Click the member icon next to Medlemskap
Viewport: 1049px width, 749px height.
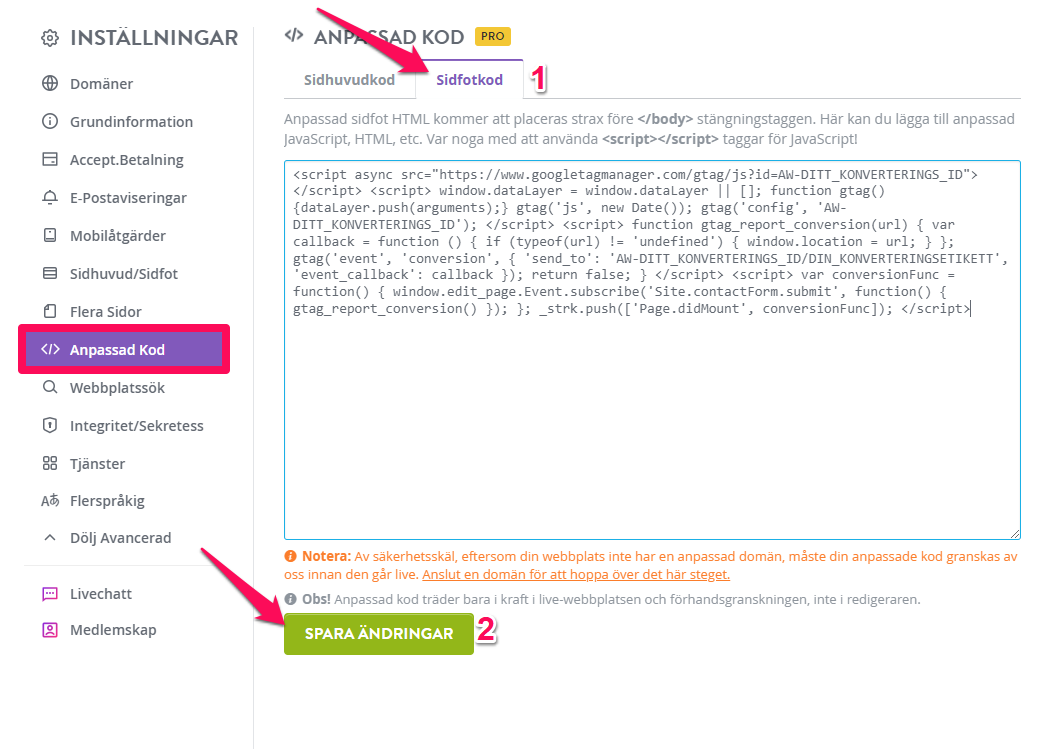click(50, 630)
